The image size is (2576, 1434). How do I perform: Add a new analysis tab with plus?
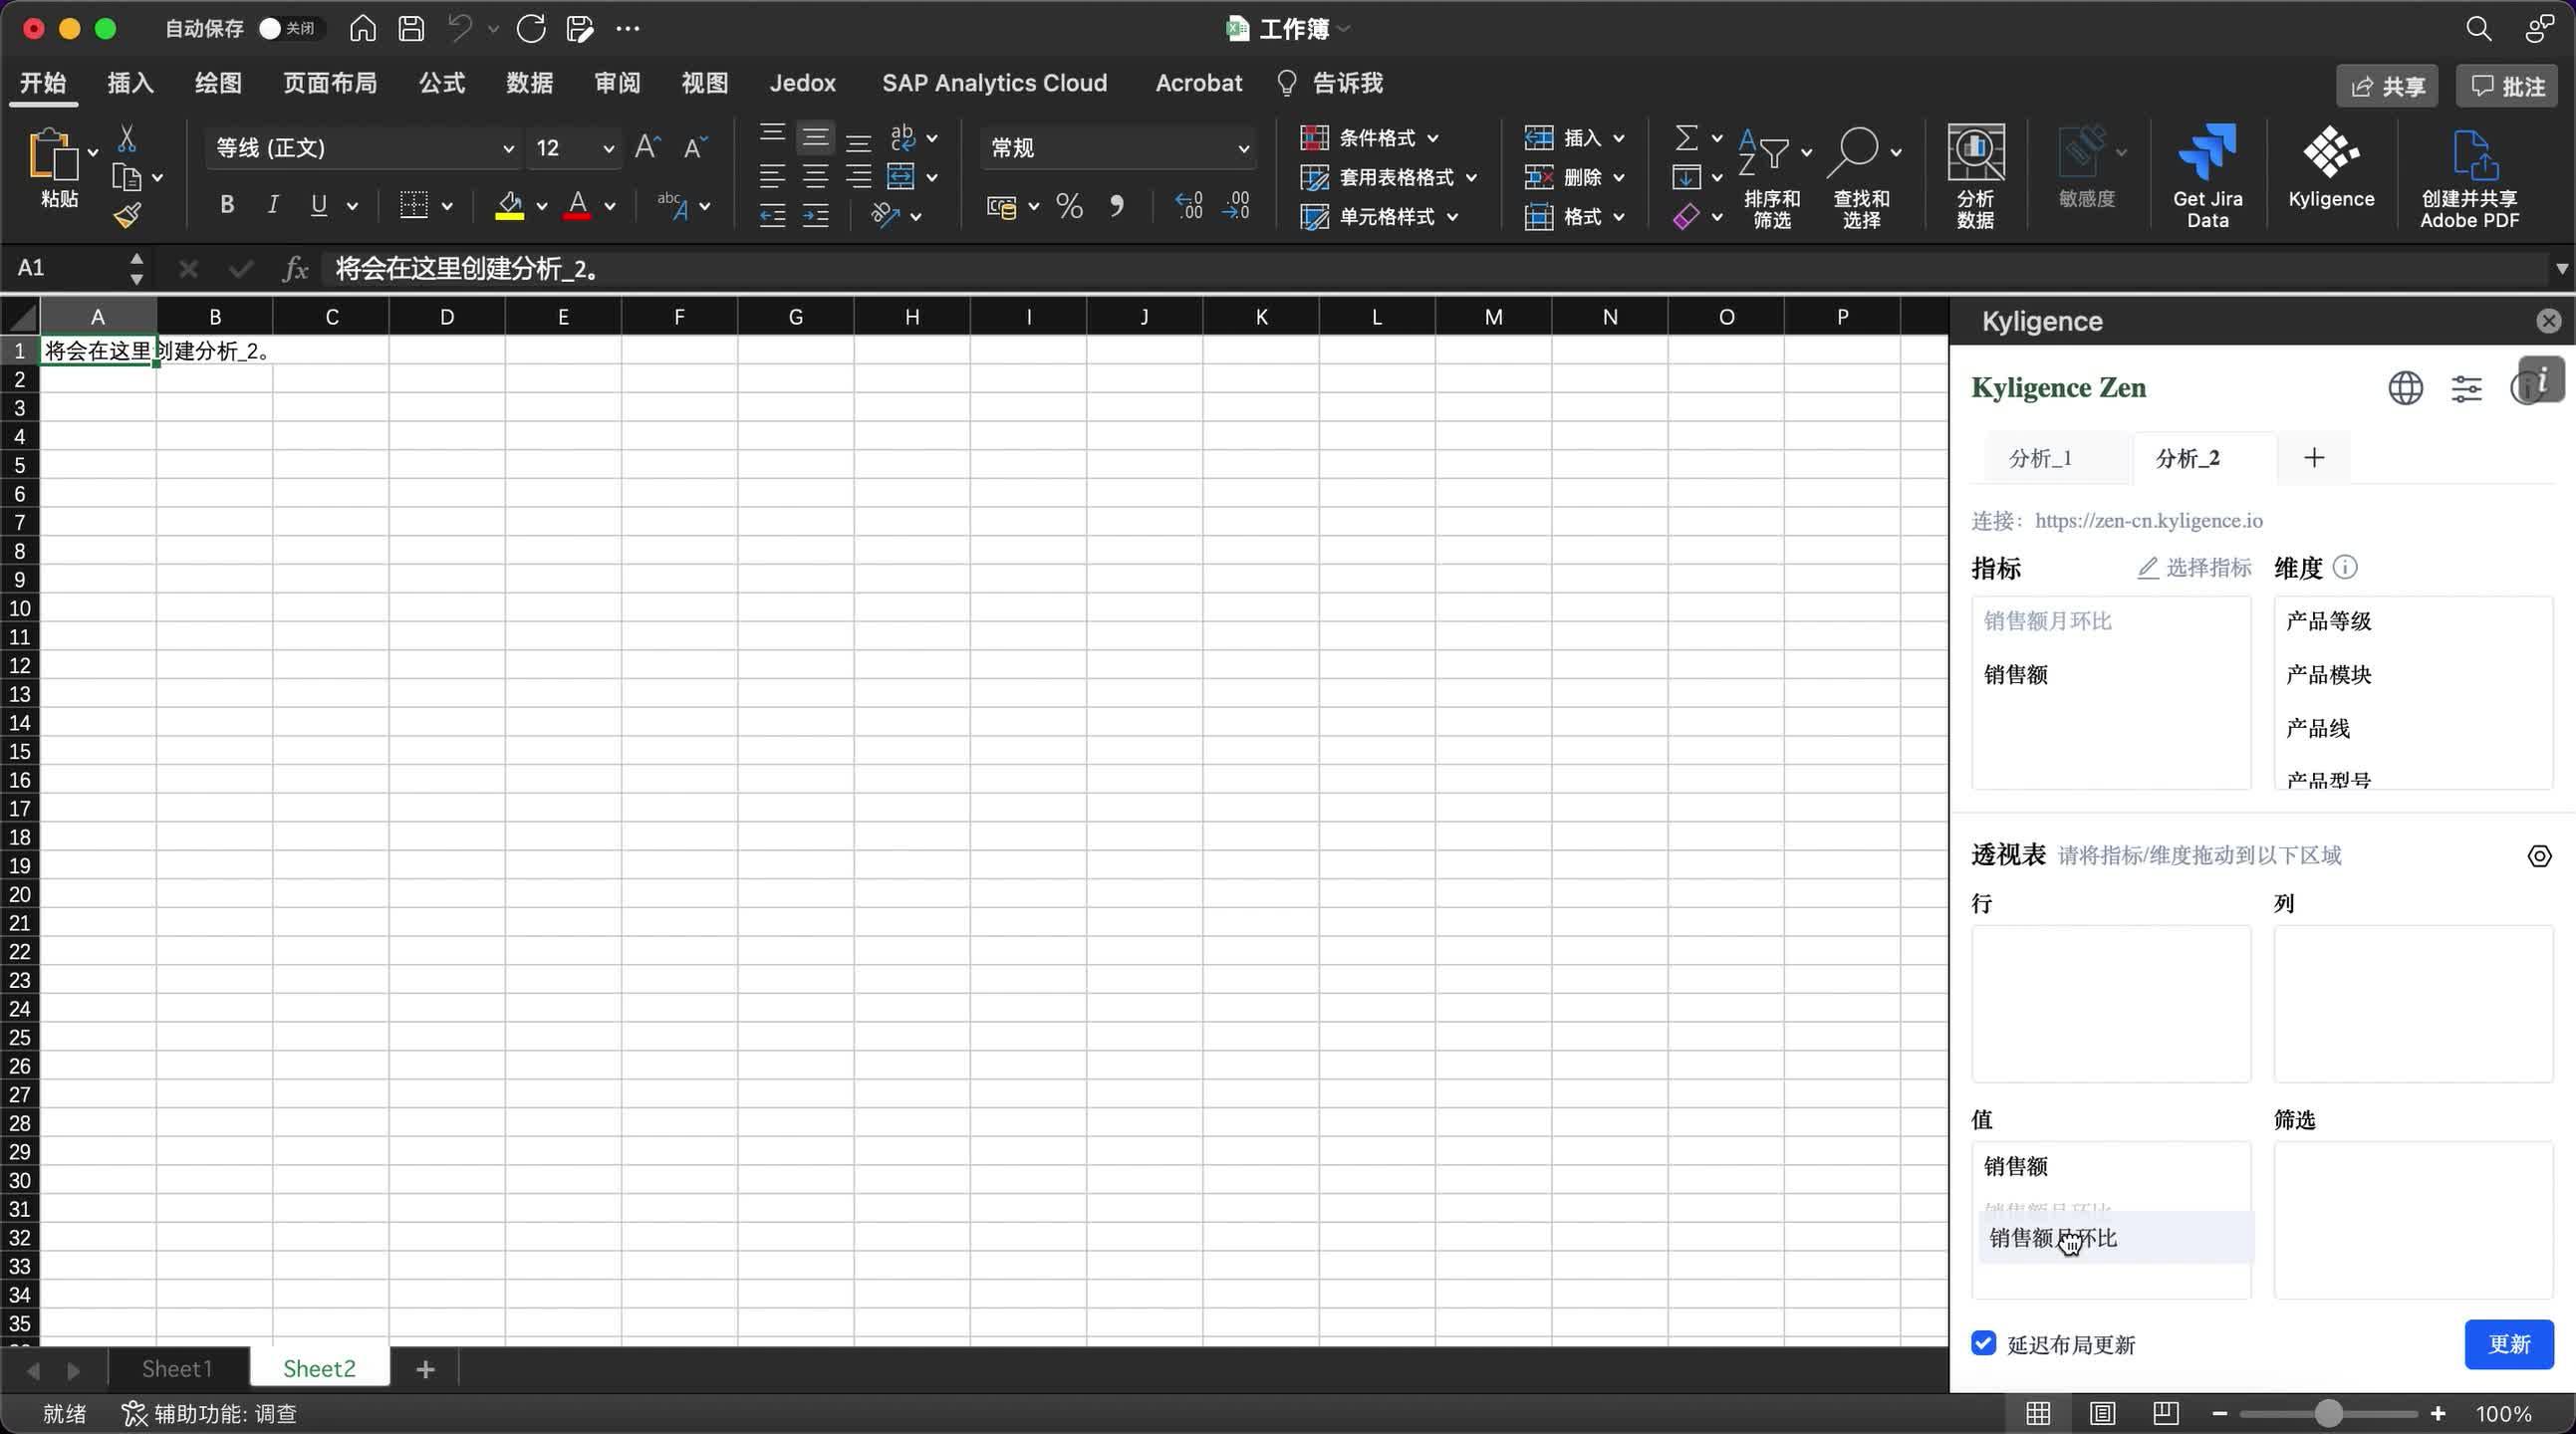2313,458
